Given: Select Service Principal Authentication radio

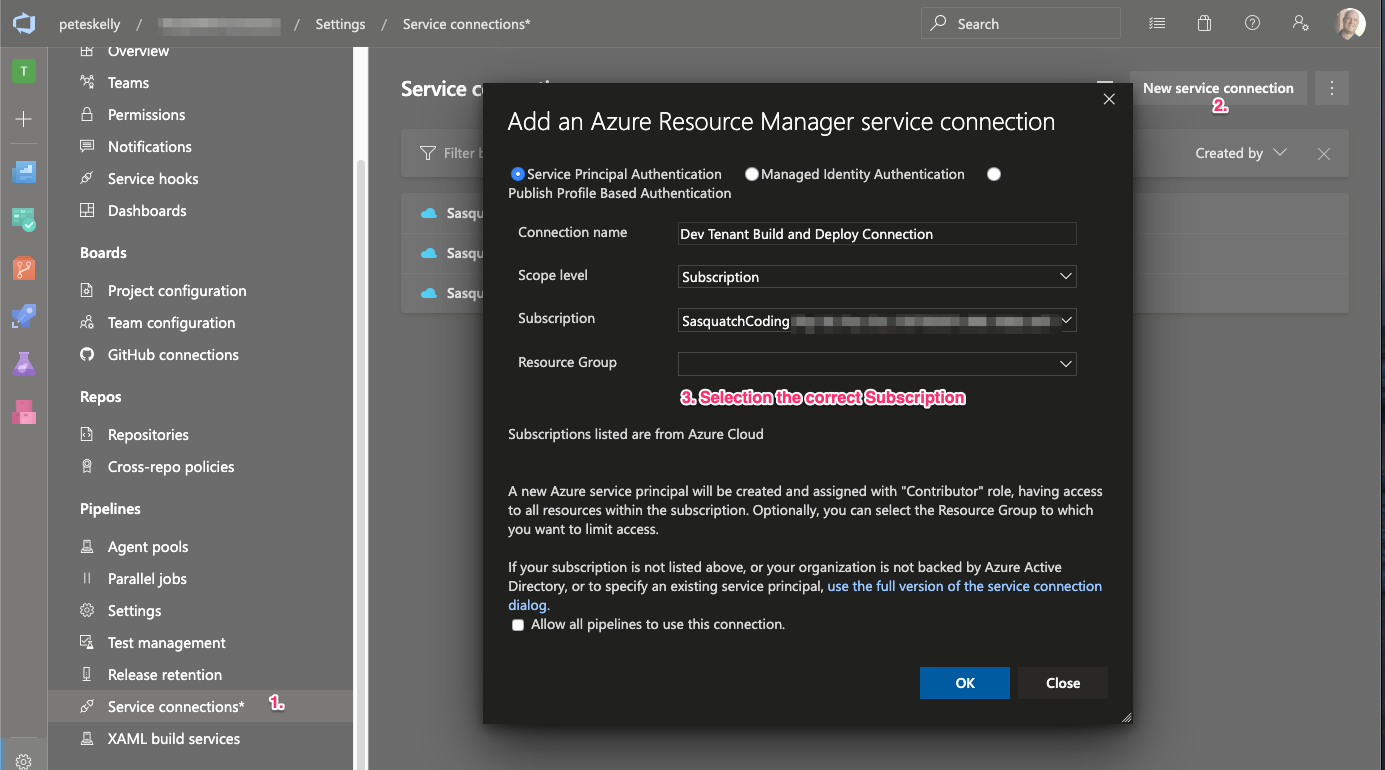Looking at the screenshot, I should pyautogui.click(x=517, y=174).
